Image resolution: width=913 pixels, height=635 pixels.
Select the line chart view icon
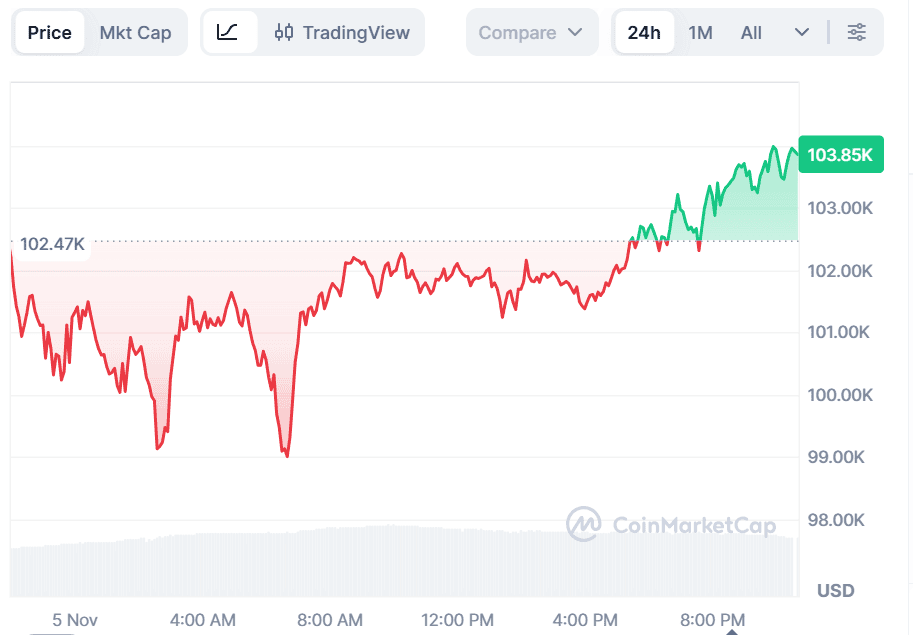(x=228, y=32)
